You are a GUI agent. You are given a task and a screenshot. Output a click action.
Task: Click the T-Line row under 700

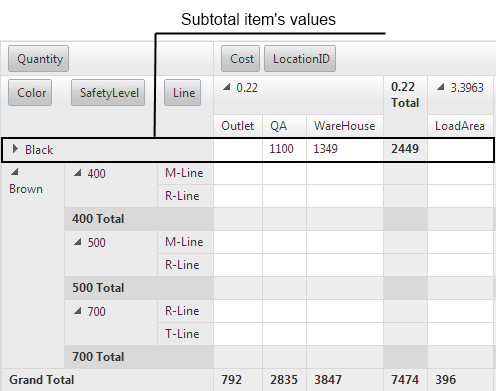click(x=185, y=334)
